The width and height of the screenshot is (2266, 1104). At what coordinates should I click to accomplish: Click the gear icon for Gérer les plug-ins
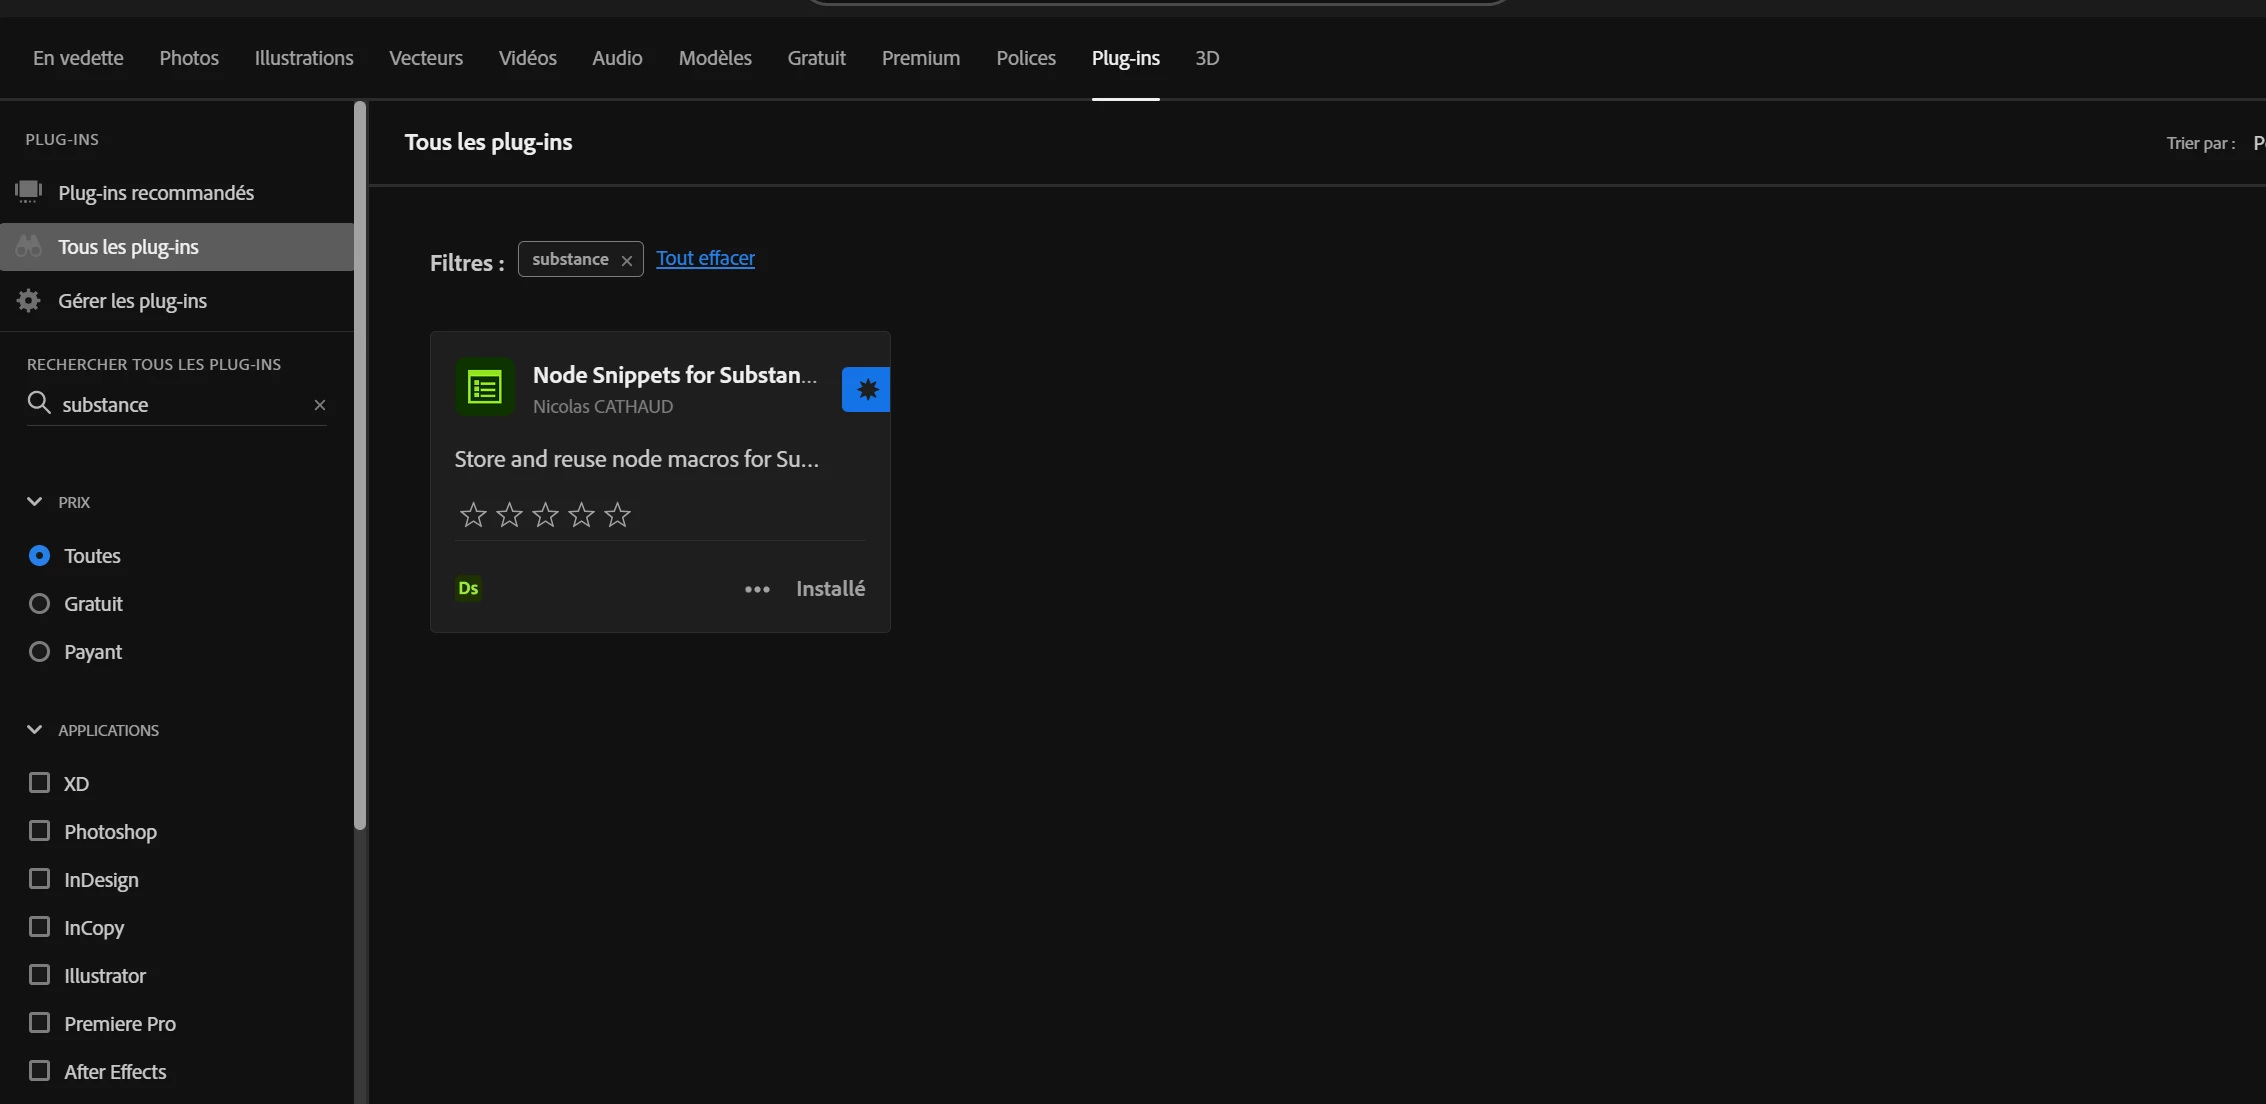point(29,300)
